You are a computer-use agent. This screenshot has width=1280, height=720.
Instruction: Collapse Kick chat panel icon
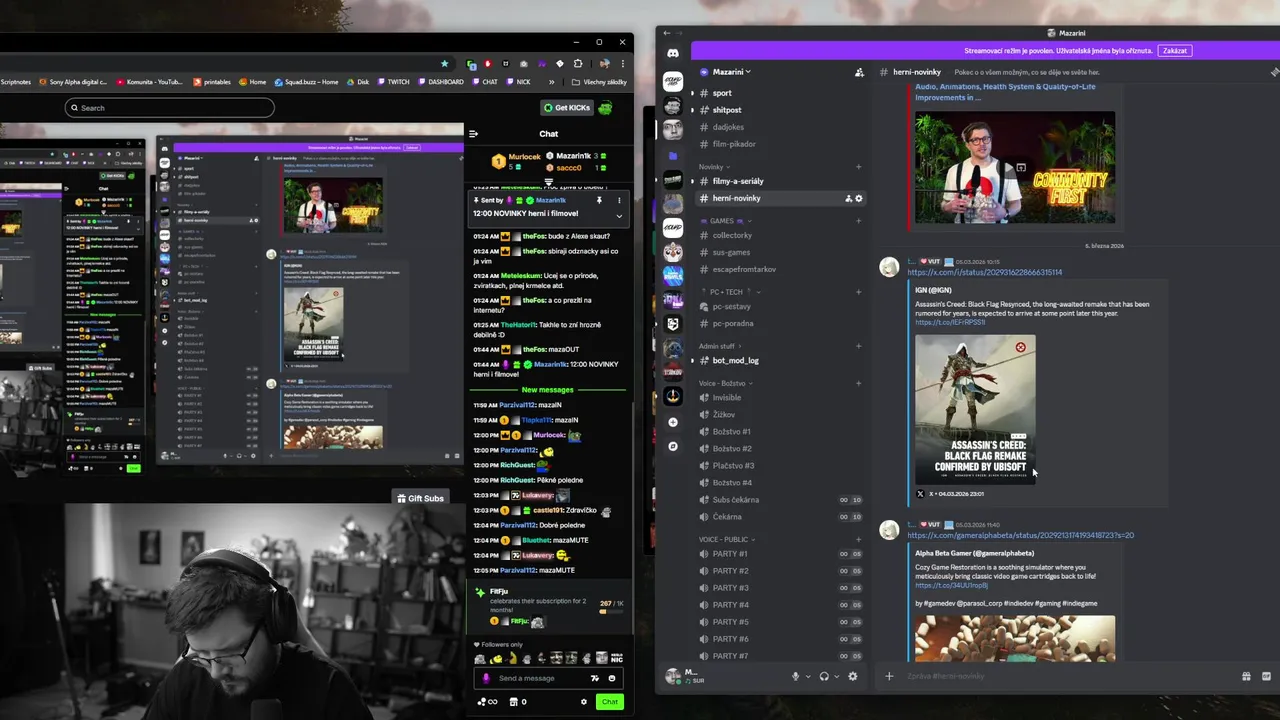473,134
